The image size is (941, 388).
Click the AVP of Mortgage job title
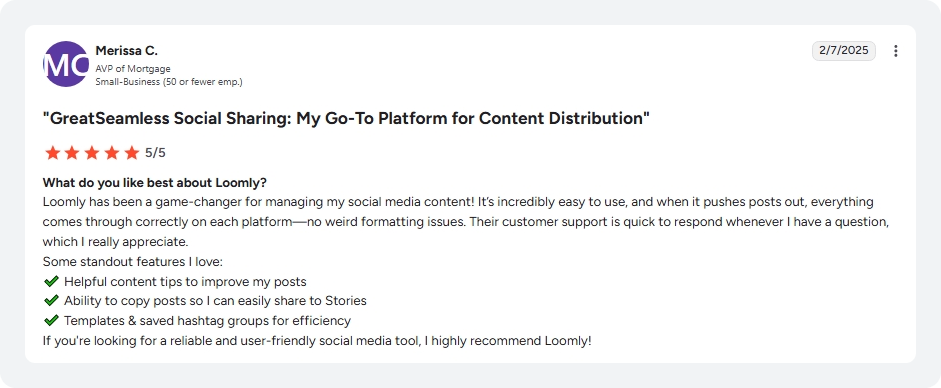pyautogui.click(x=133, y=69)
